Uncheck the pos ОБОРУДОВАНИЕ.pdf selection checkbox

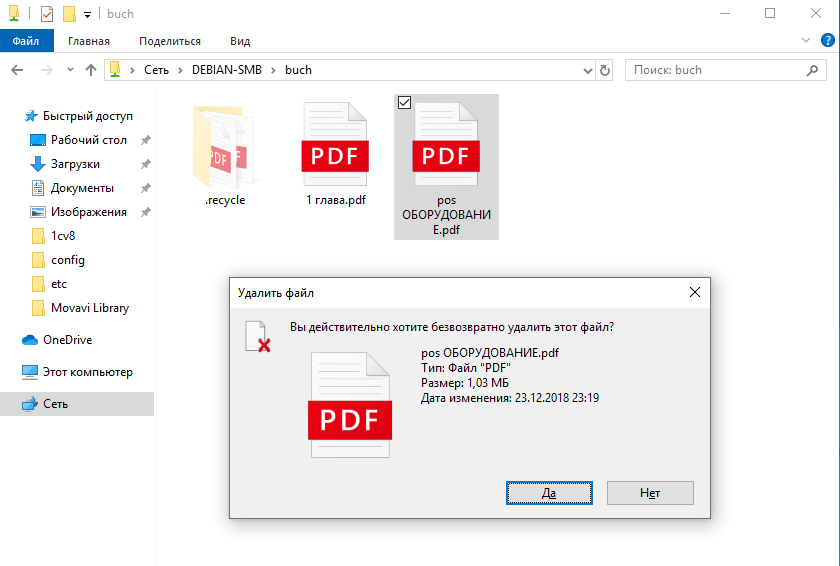(x=404, y=102)
